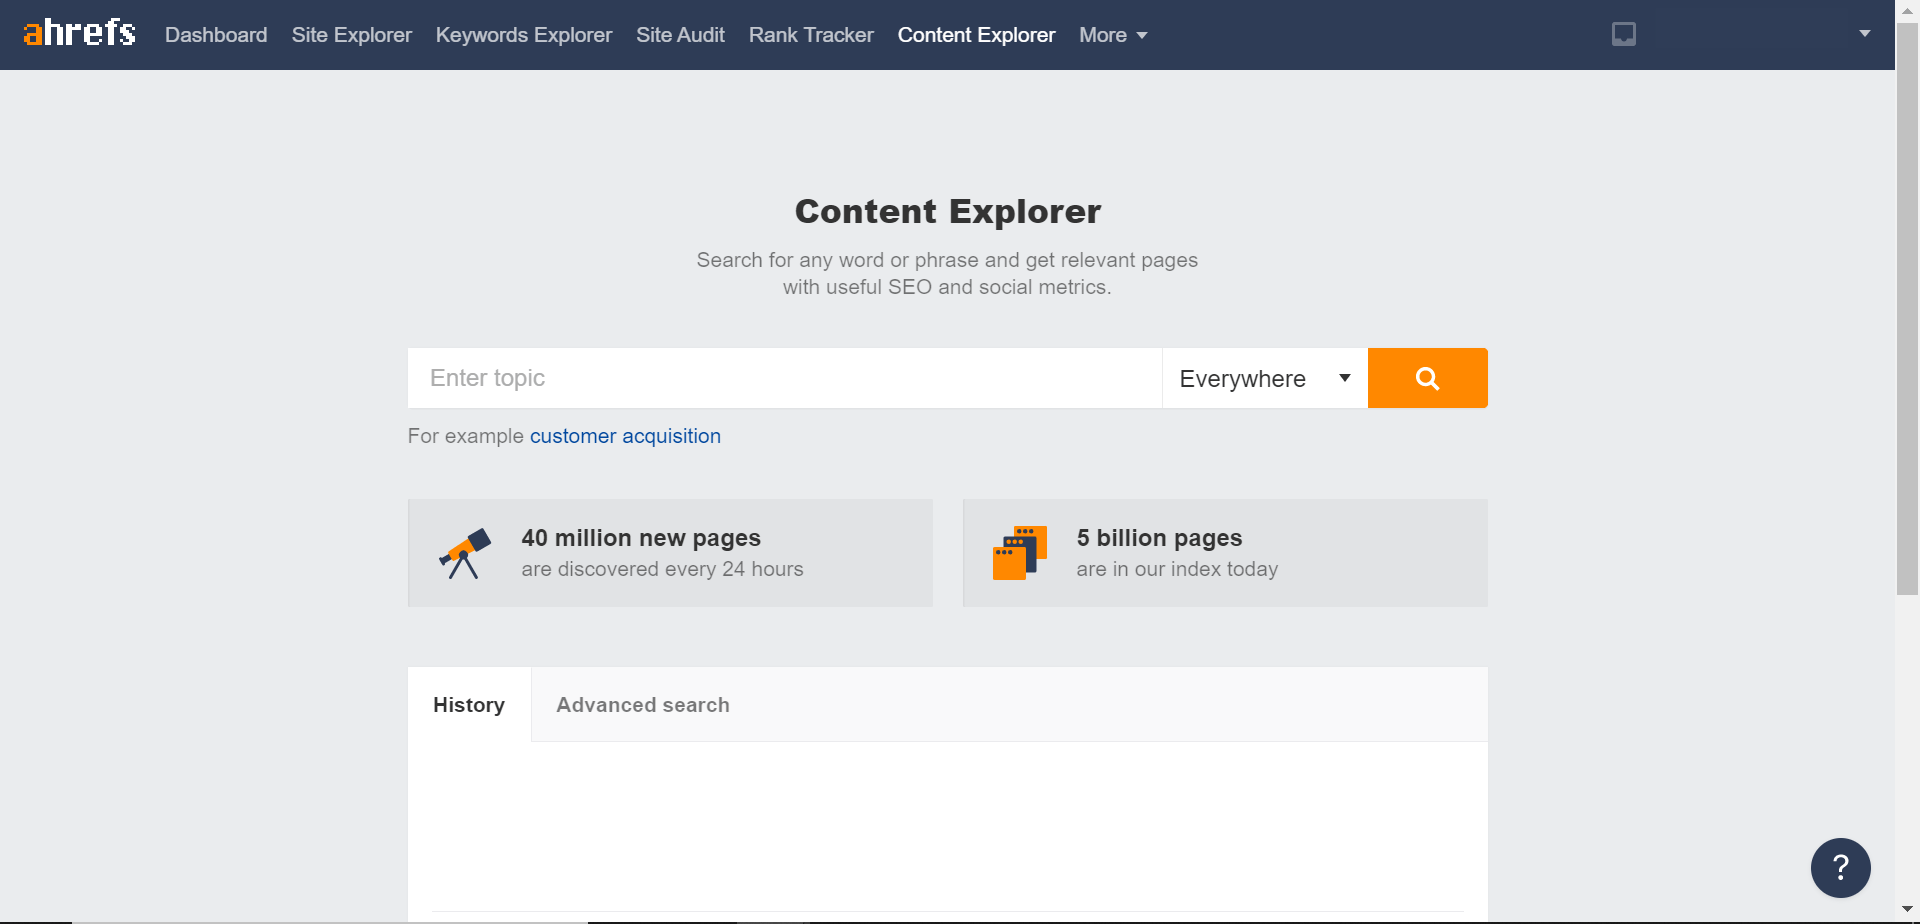Click the ahrefs logo
1920x924 pixels.
[78, 32]
